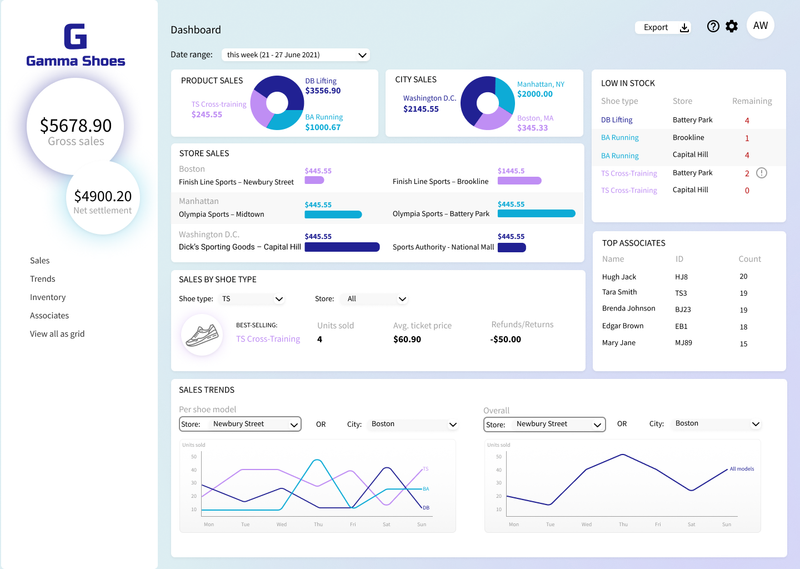This screenshot has width=800, height=569.
Task: Click best-selling TS Cross-Training link
Action: (x=268, y=339)
